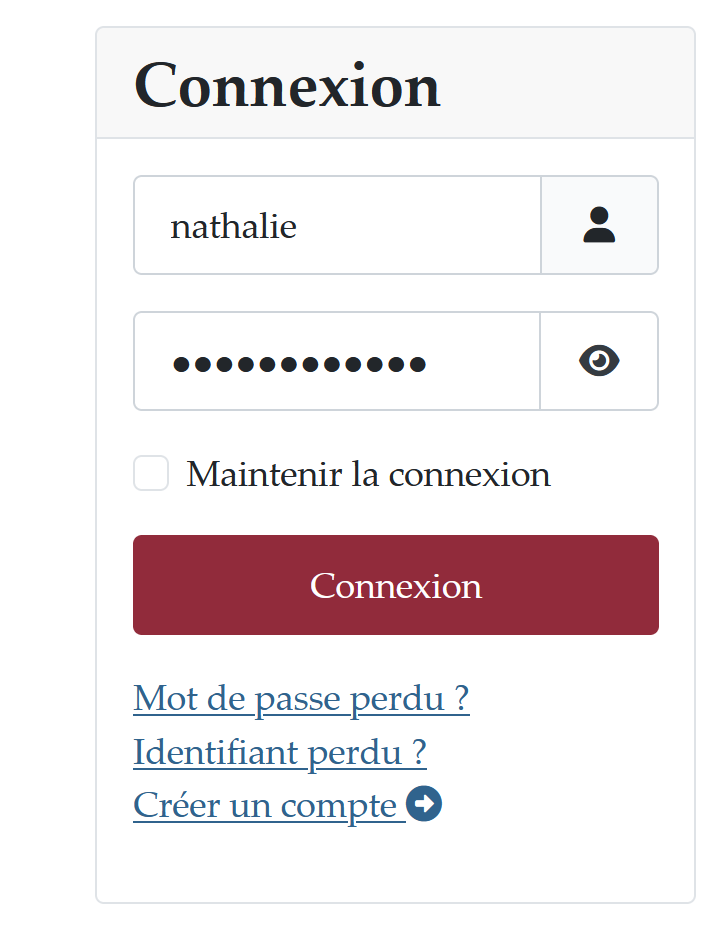Click the empty area right of nathalie text

pyautogui.click(x=430, y=225)
